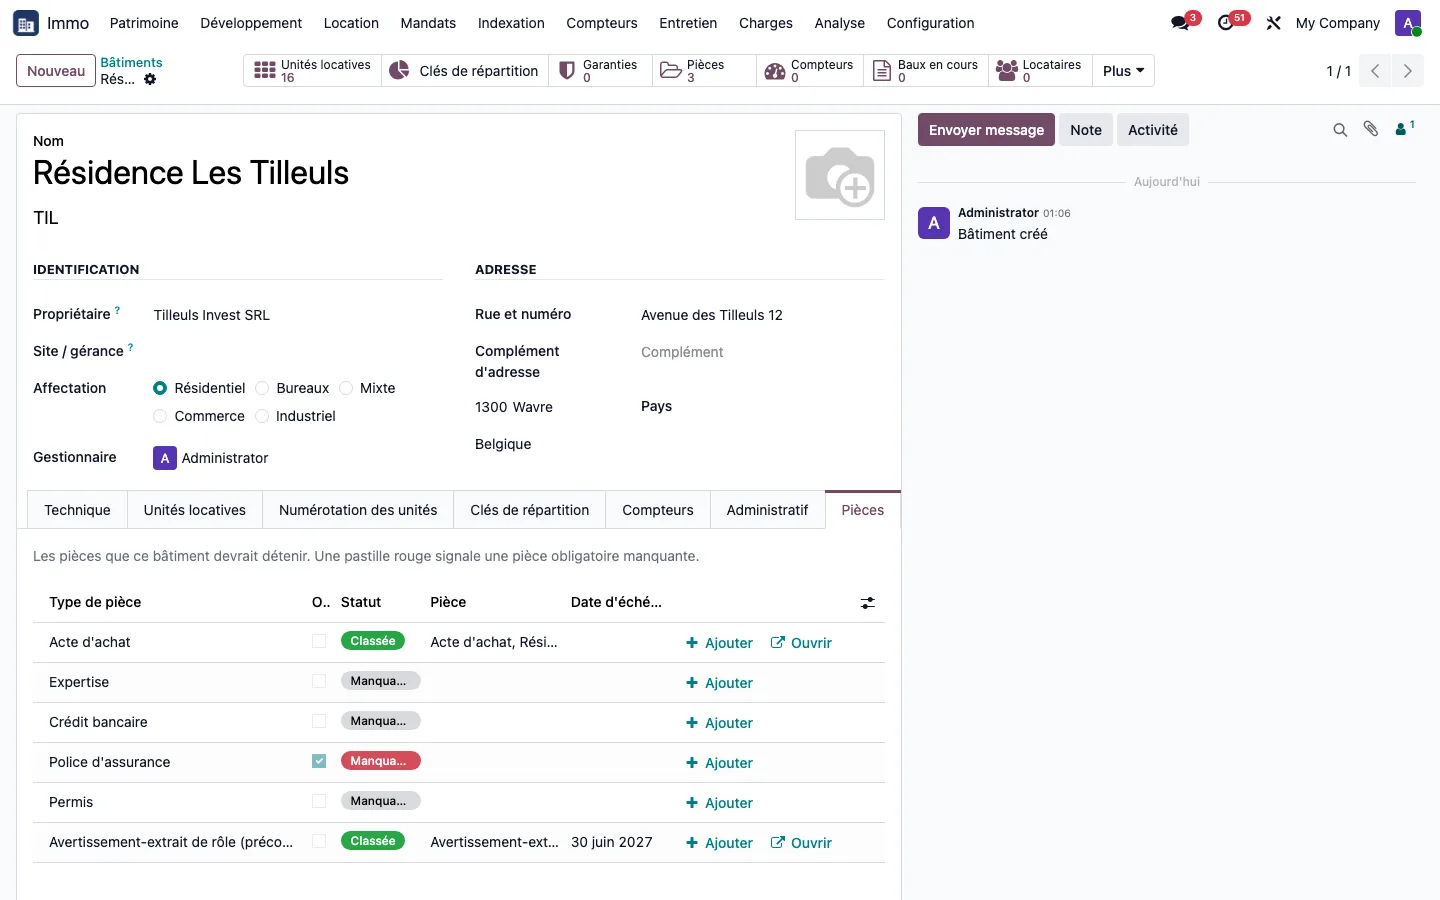Viewport: 1440px width, 900px height.
Task: Click the Nouveau button
Action: [x=56, y=71]
